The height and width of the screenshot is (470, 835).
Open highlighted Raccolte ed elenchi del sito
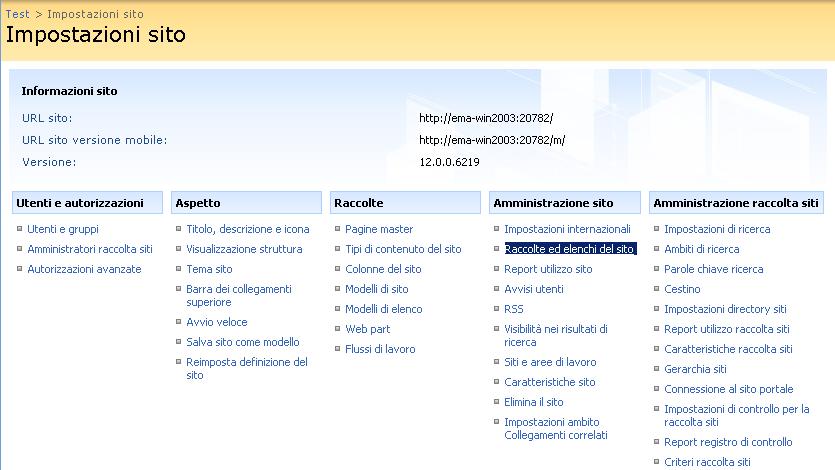[x=570, y=249]
